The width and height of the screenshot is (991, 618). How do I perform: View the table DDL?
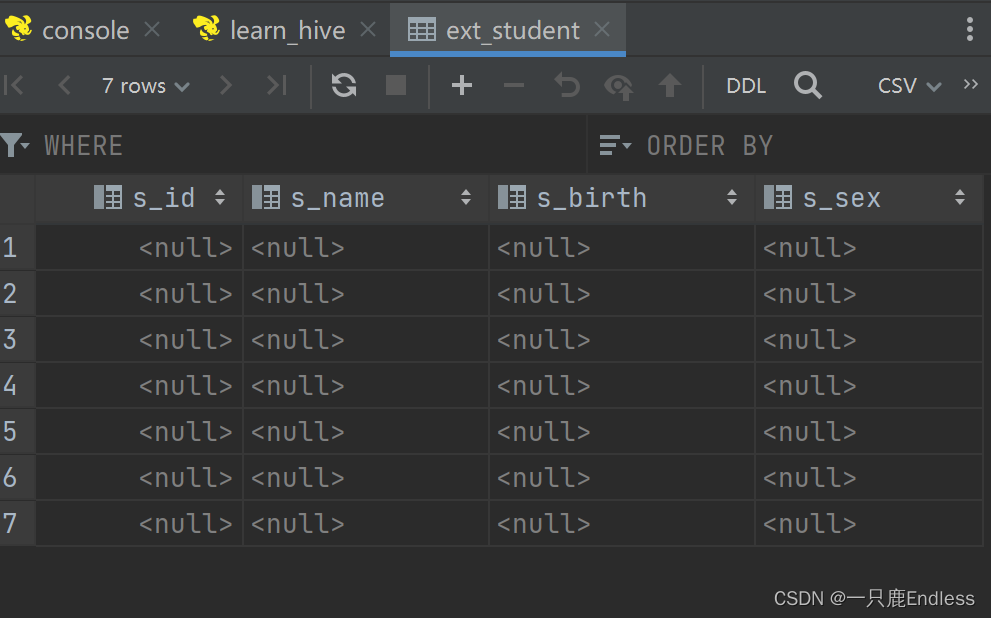[745, 85]
